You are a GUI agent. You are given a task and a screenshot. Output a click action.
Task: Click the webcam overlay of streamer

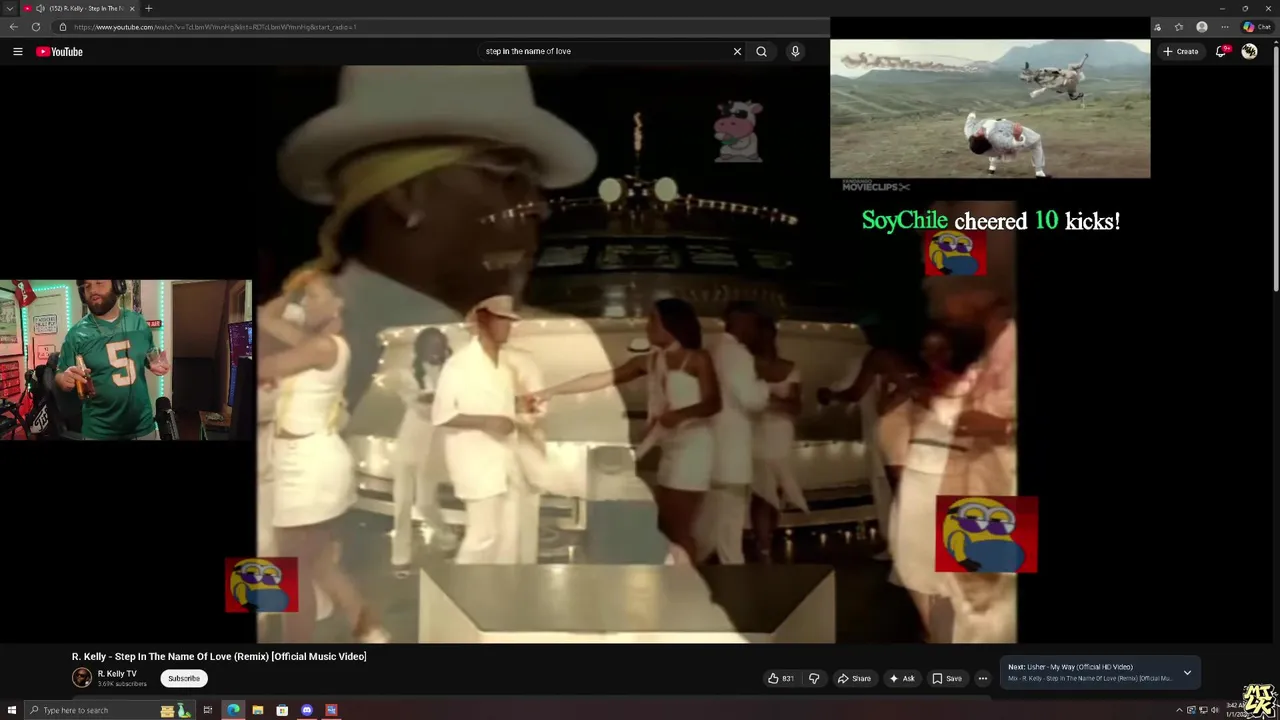pos(125,360)
